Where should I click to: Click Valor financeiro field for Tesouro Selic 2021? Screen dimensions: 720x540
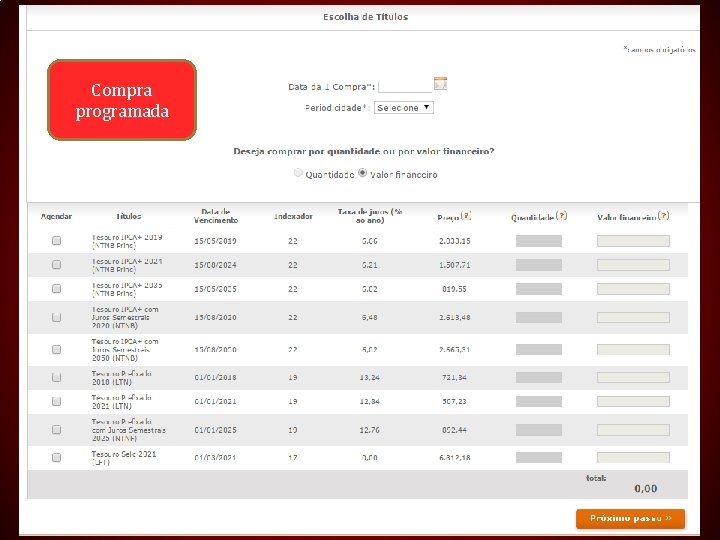pyautogui.click(x=633, y=457)
